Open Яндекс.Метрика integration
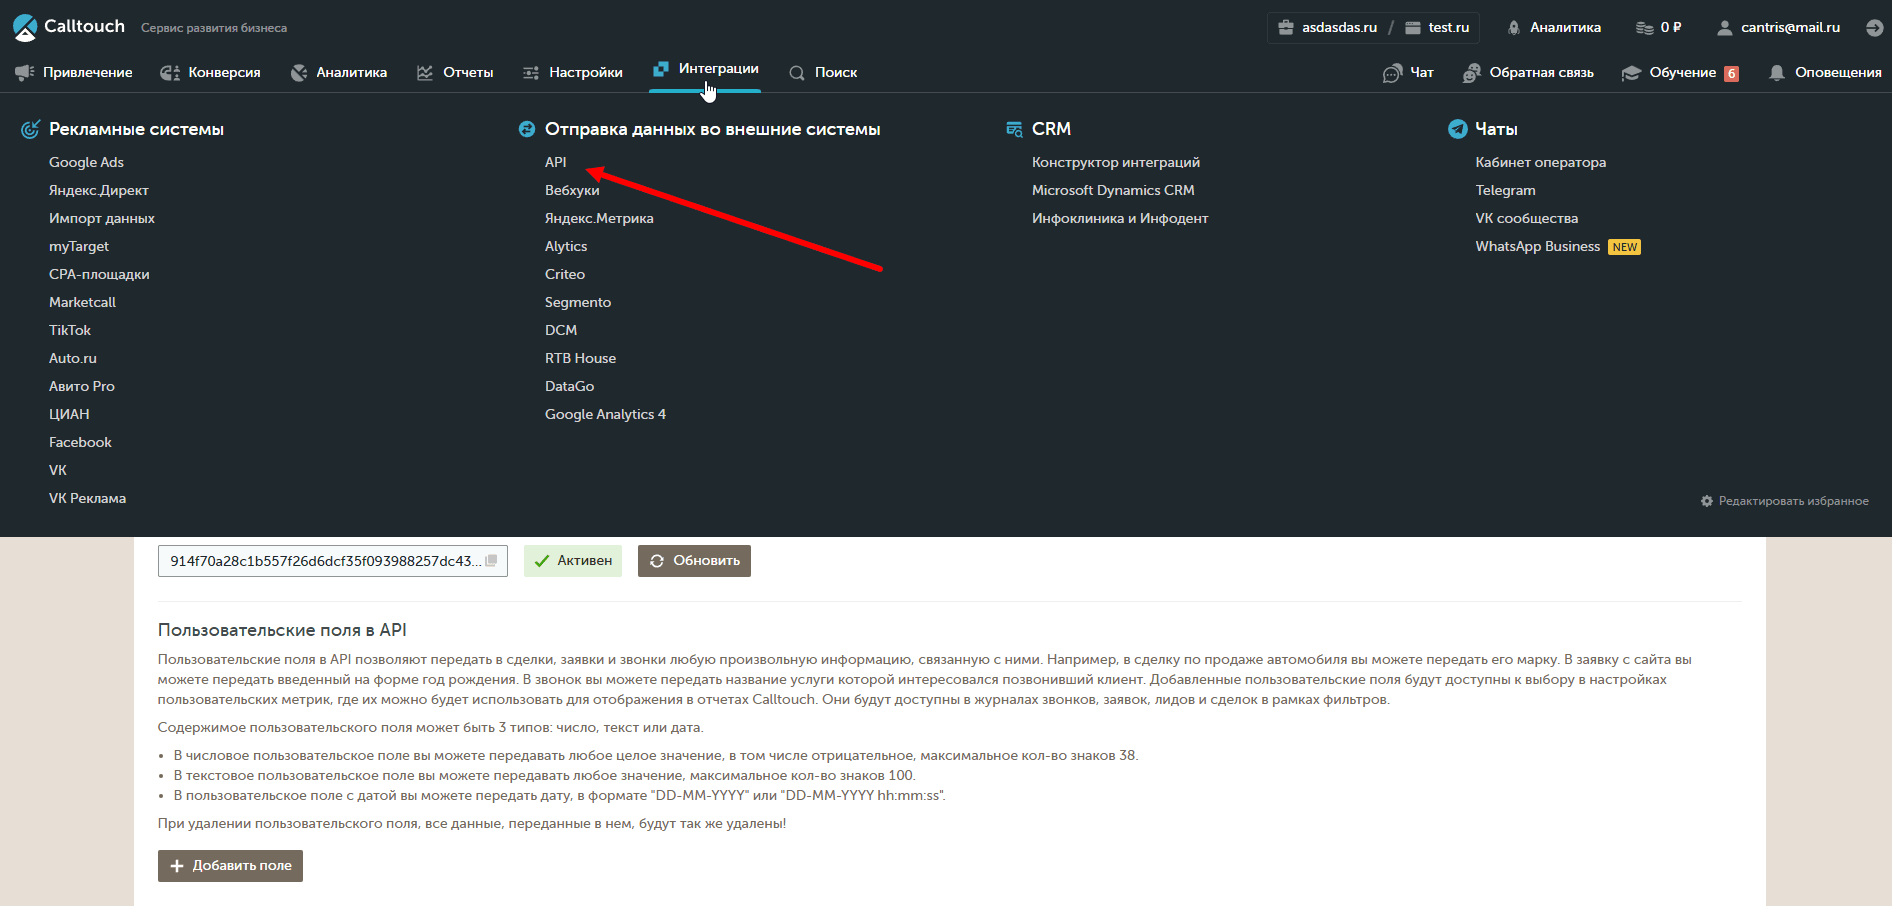This screenshot has height=906, width=1892. tap(599, 218)
